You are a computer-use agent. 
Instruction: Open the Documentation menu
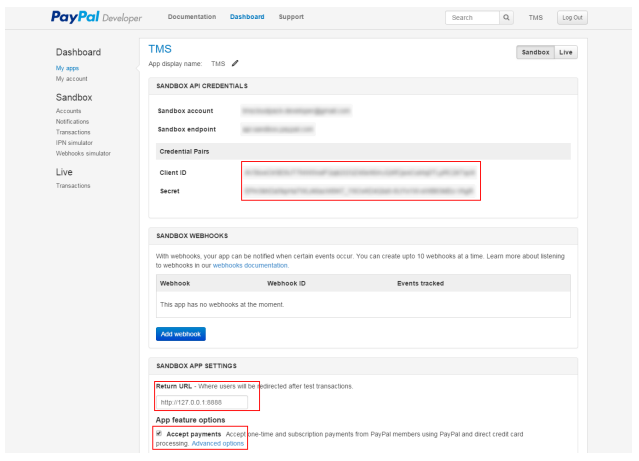(x=192, y=18)
